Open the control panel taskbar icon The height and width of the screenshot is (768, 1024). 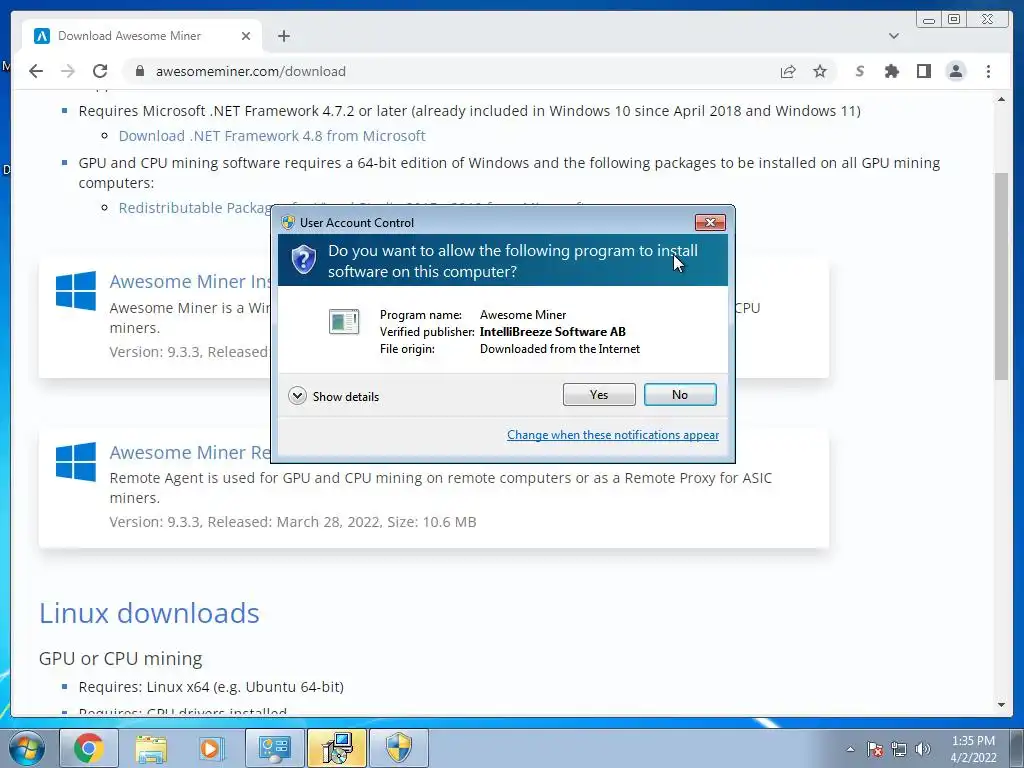pos(274,748)
